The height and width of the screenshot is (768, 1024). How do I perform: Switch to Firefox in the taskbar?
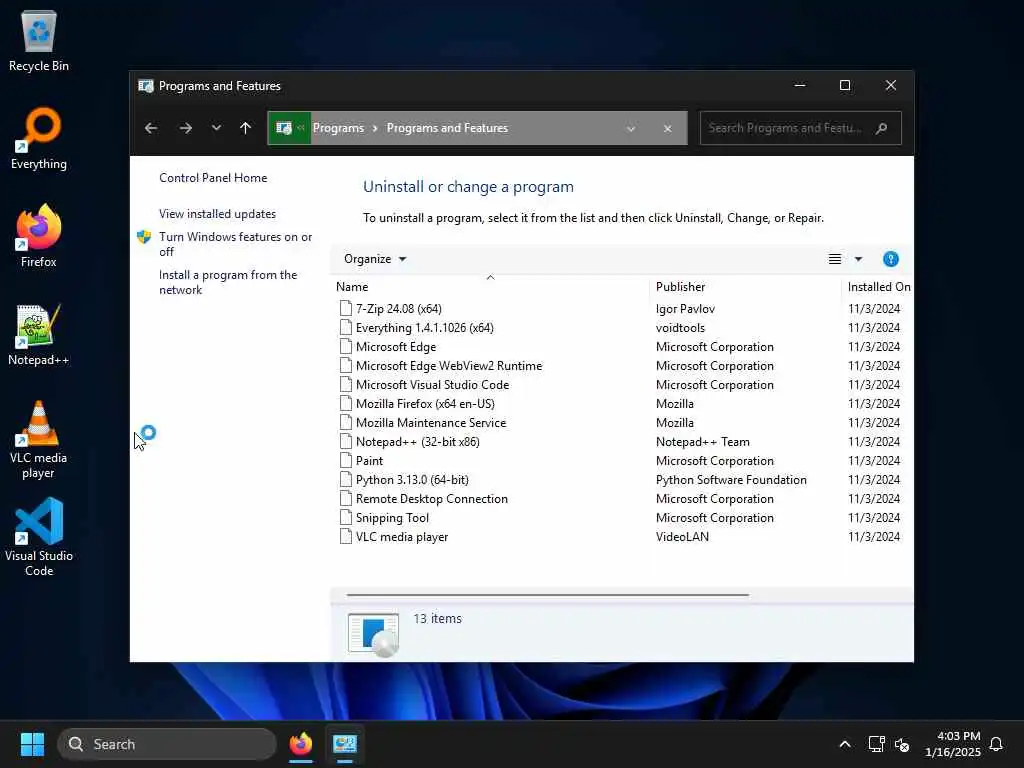click(300, 744)
